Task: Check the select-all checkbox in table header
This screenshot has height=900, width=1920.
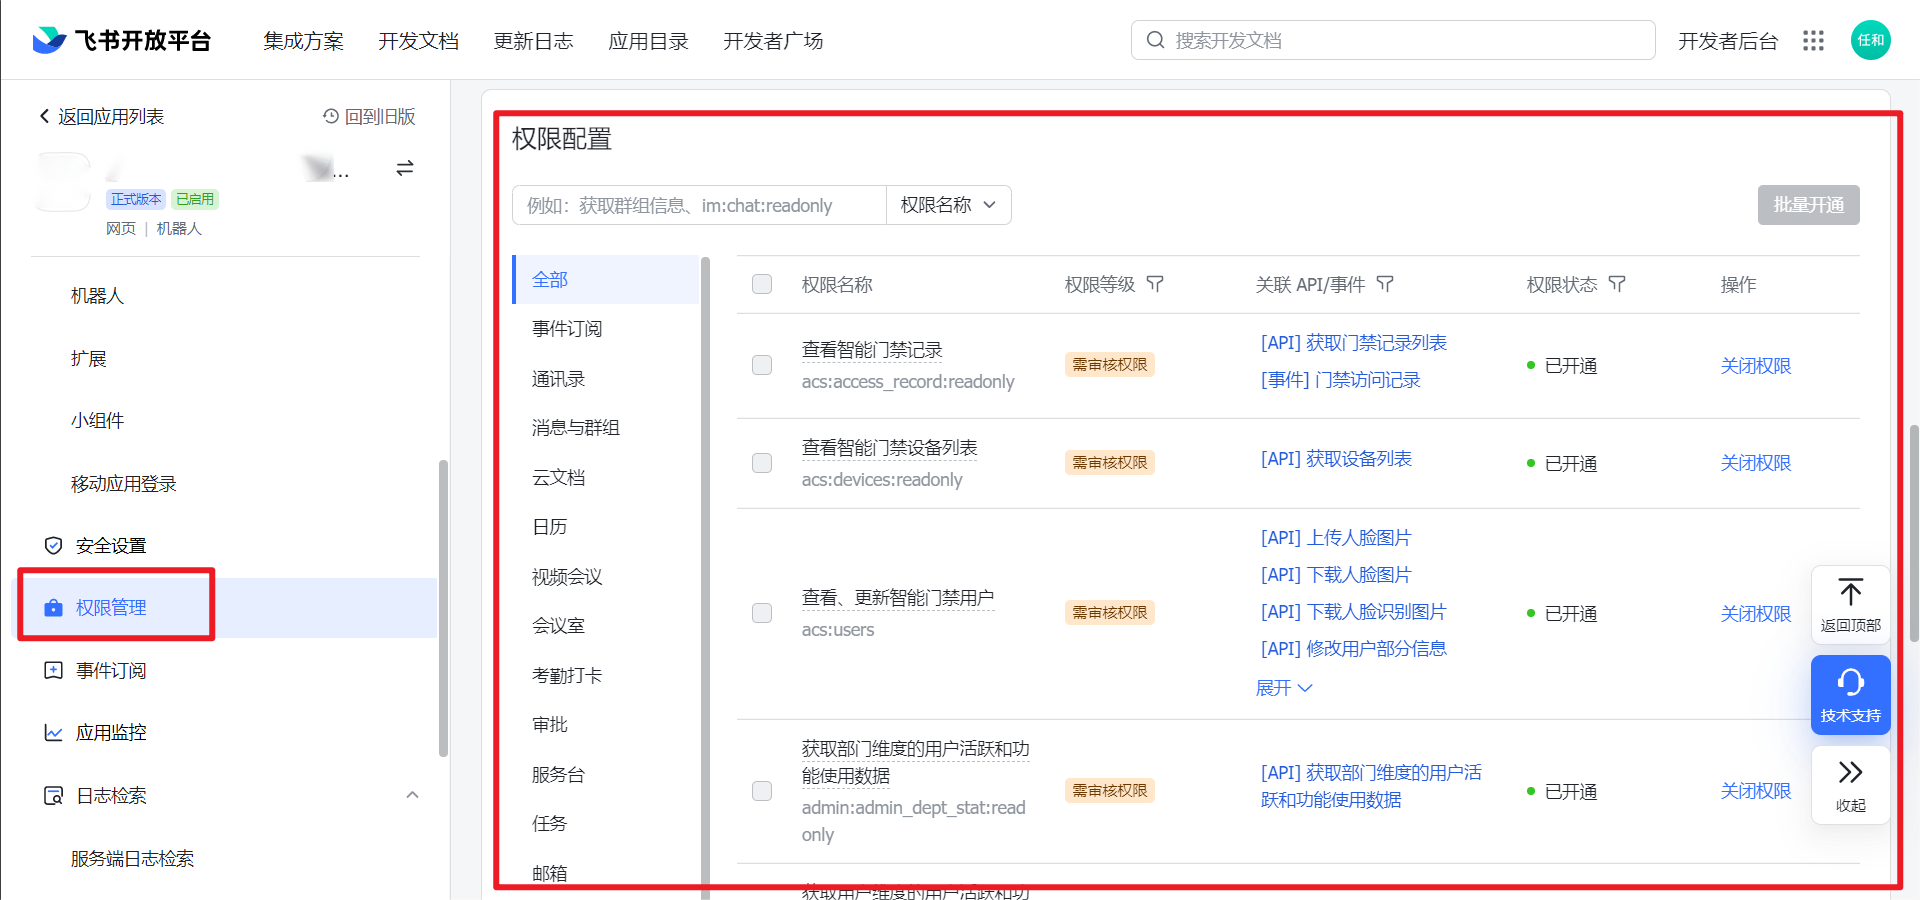Action: [761, 284]
